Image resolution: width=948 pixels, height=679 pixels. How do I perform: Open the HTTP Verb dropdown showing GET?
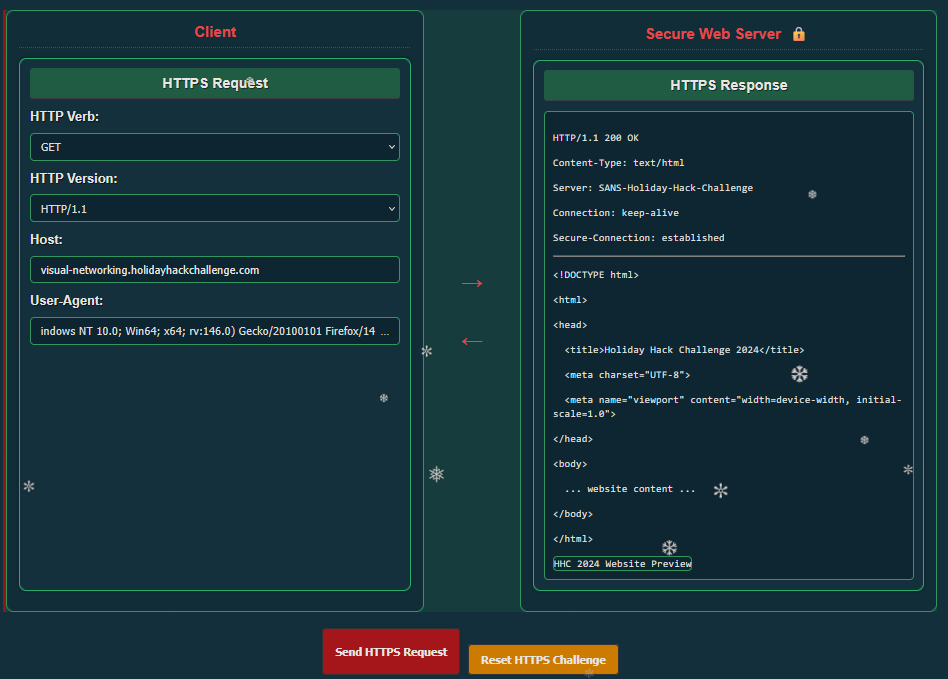pos(214,147)
